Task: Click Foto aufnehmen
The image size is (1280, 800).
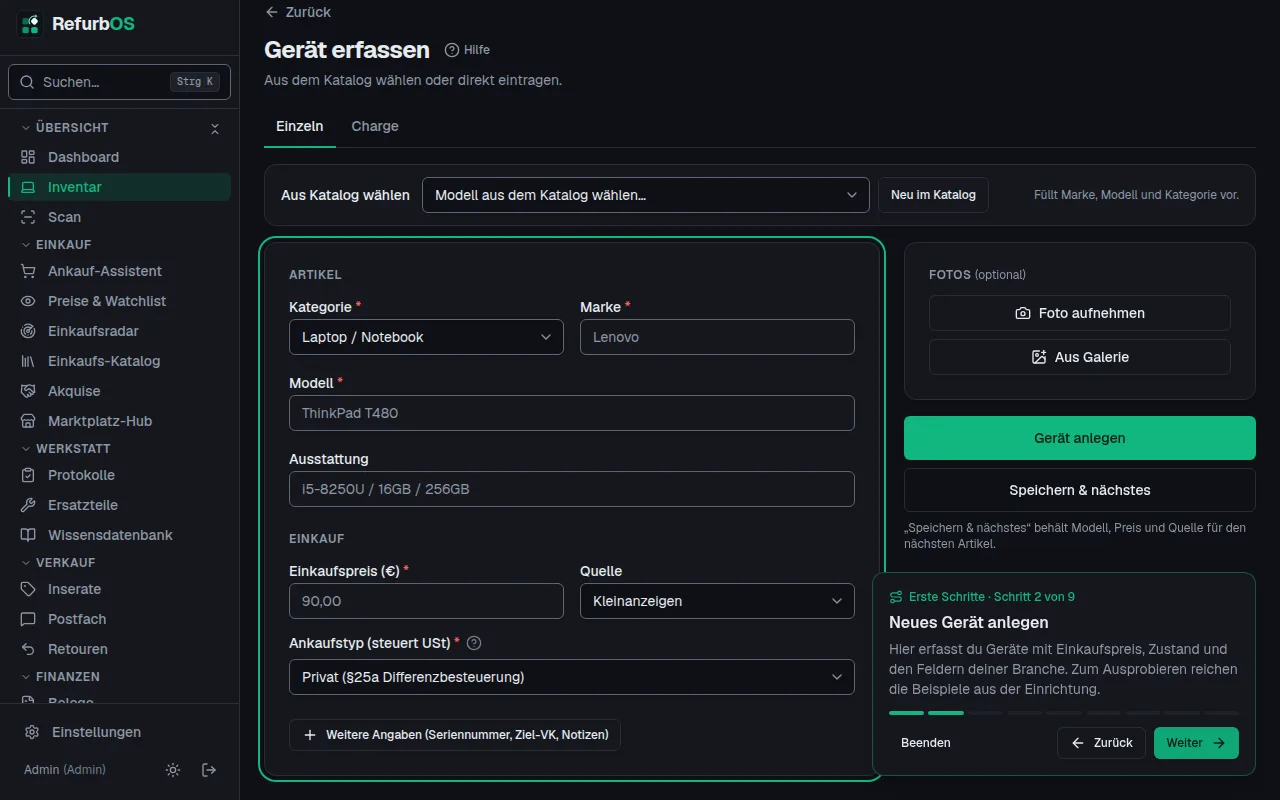Action: [1080, 313]
